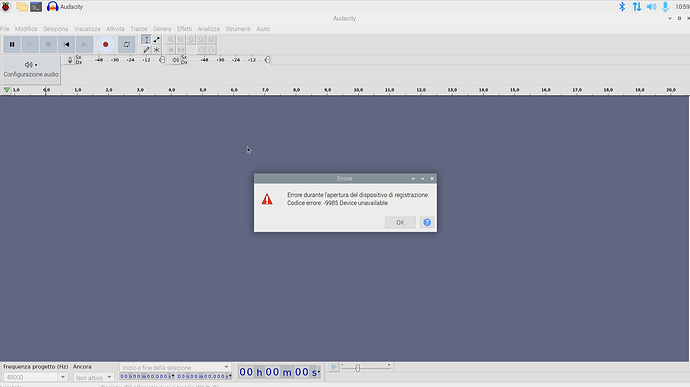Click the project rate 48000 input field
690x387 pixels.
coord(30,377)
